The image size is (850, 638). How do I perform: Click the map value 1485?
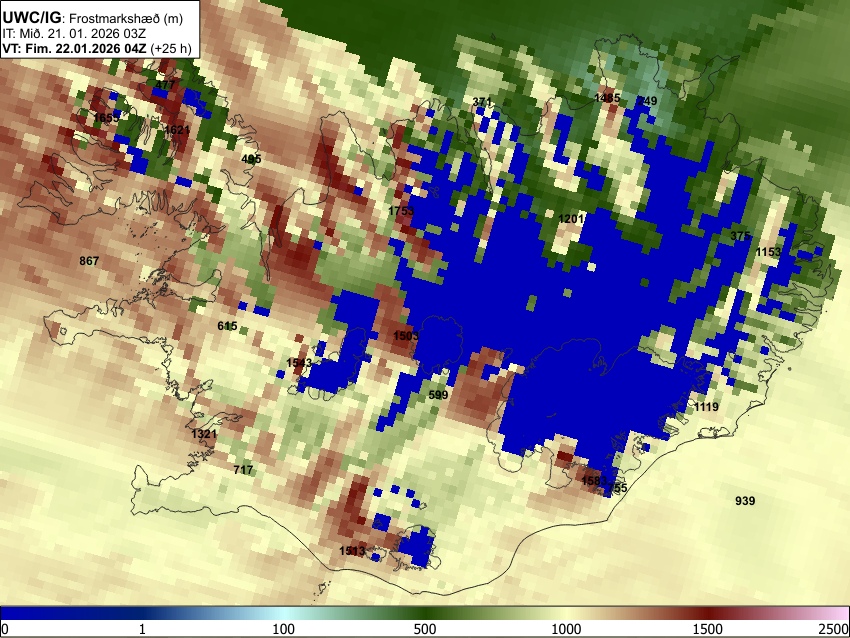point(607,98)
